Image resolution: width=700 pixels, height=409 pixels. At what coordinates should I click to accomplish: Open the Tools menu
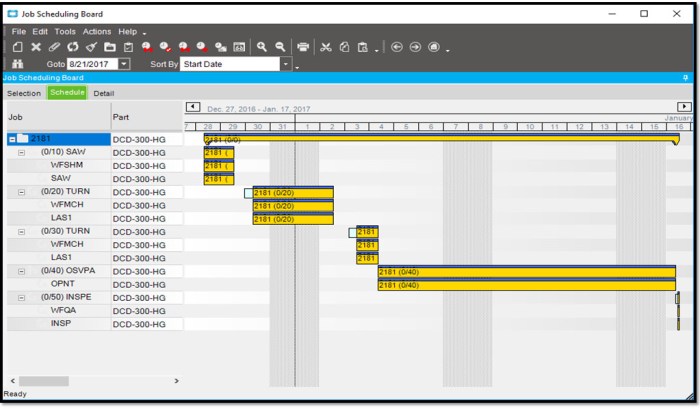(65, 32)
